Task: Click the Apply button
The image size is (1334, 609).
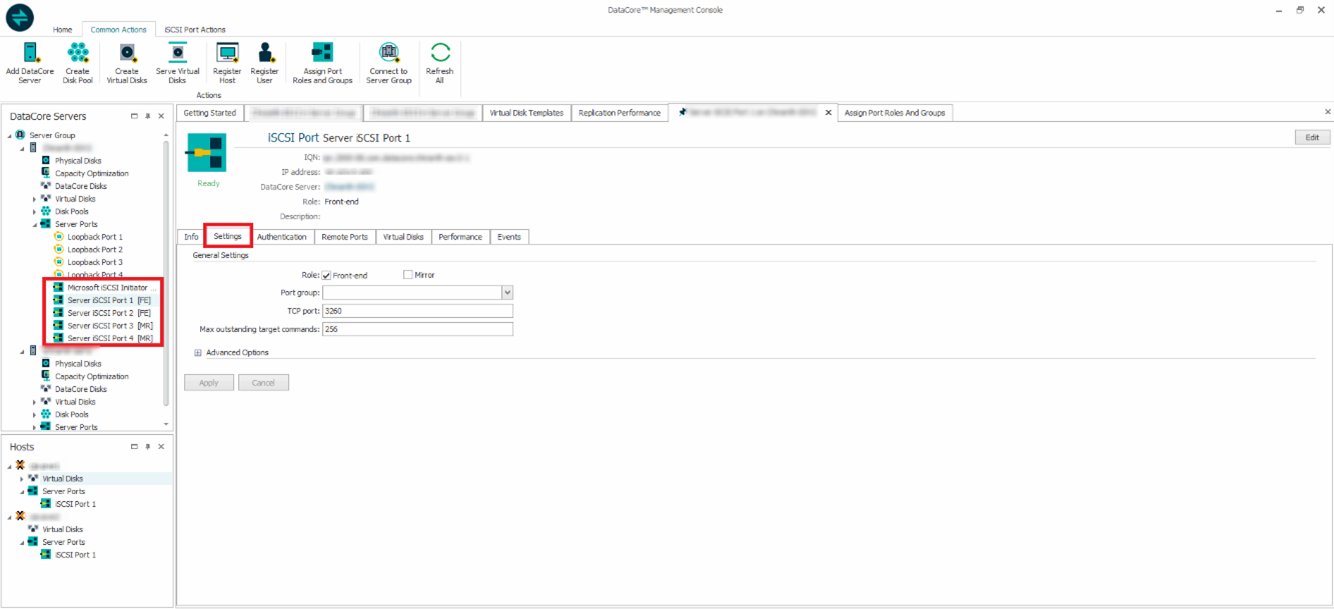Action: (x=209, y=383)
